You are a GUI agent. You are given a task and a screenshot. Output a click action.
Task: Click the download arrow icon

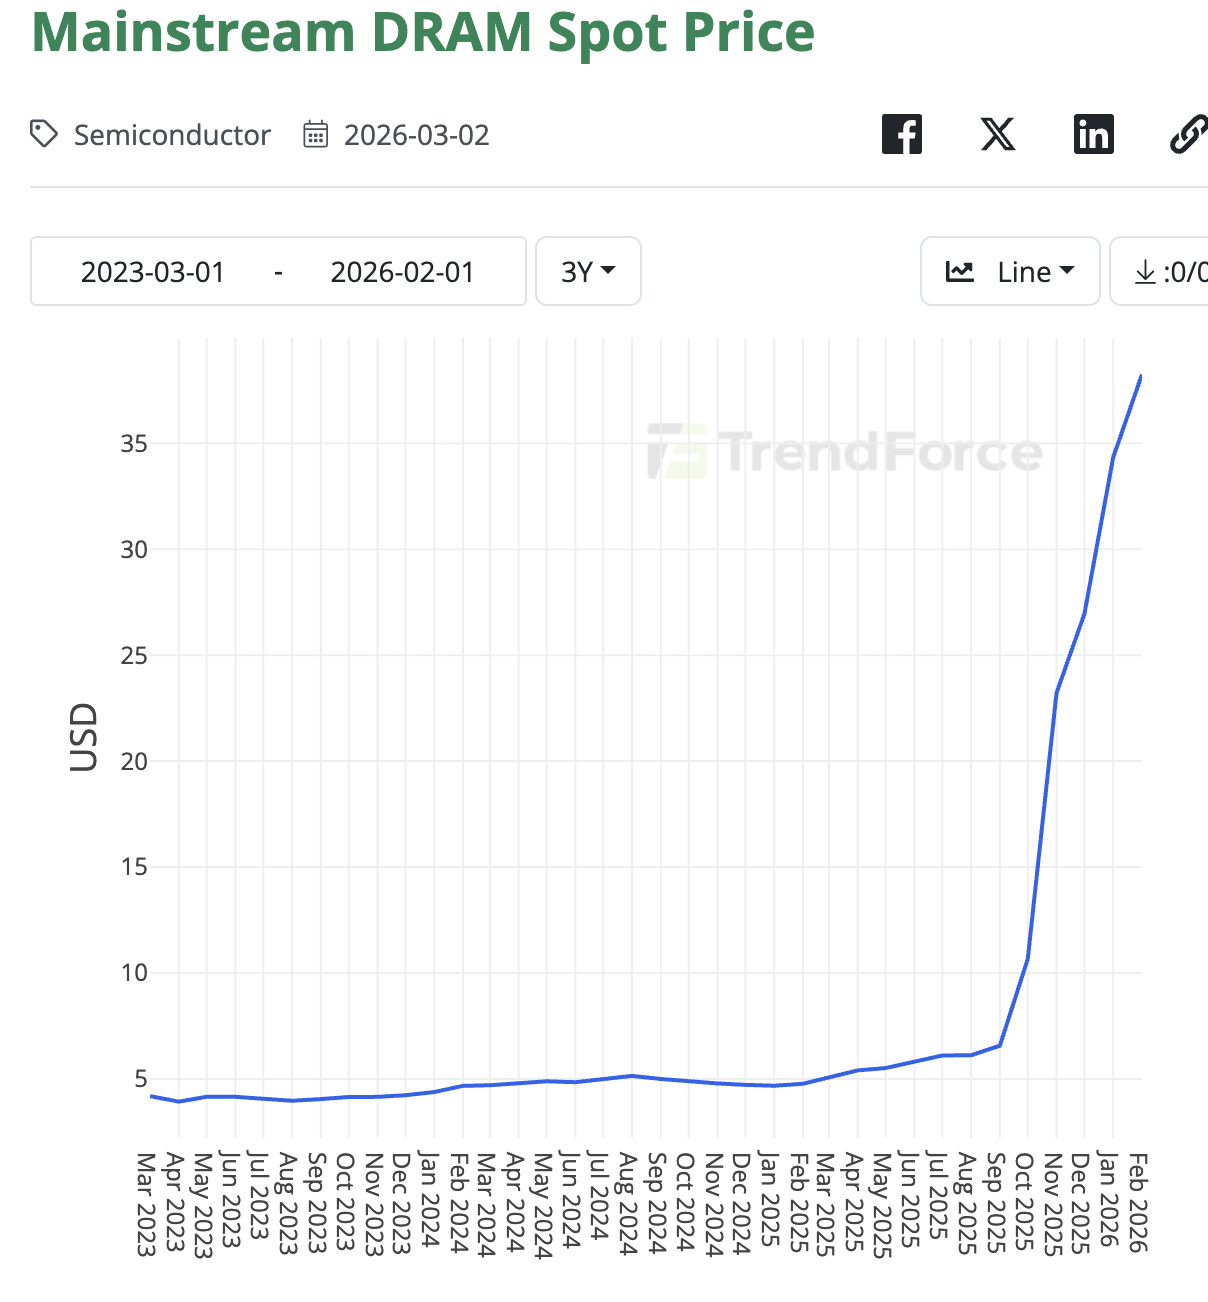[x=1145, y=271]
